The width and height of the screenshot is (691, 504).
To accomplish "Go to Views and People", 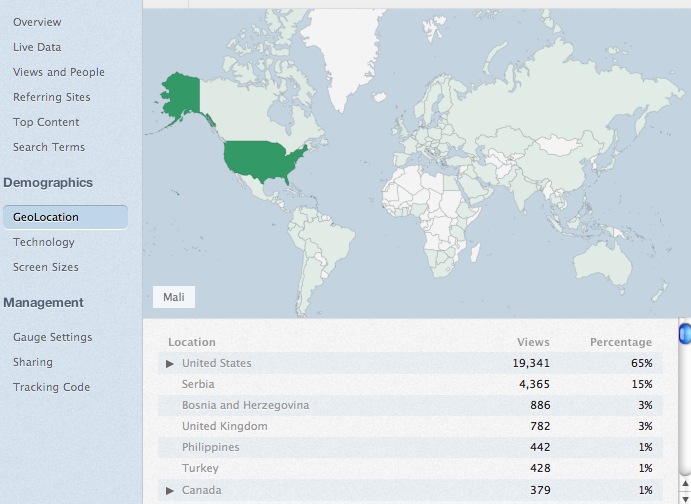I will click(x=59, y=72).
